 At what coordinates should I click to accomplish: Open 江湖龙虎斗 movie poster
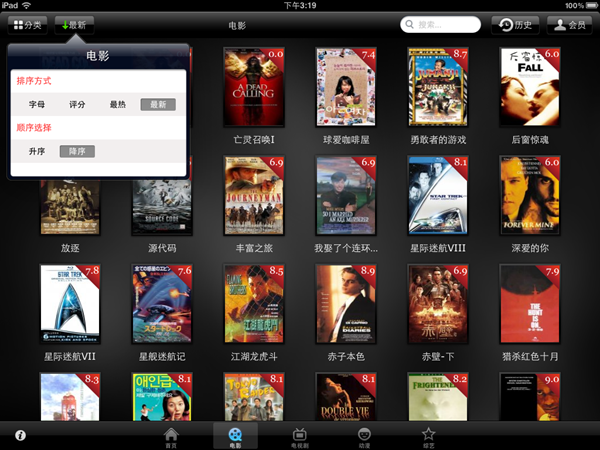254,303
